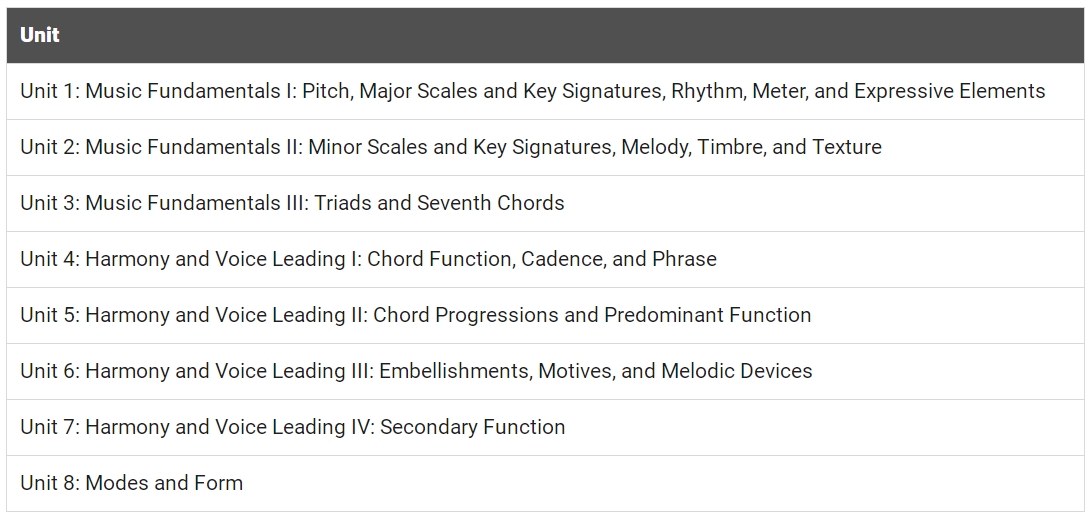Click Unit 7 Secondary Function row

(546, 427)
